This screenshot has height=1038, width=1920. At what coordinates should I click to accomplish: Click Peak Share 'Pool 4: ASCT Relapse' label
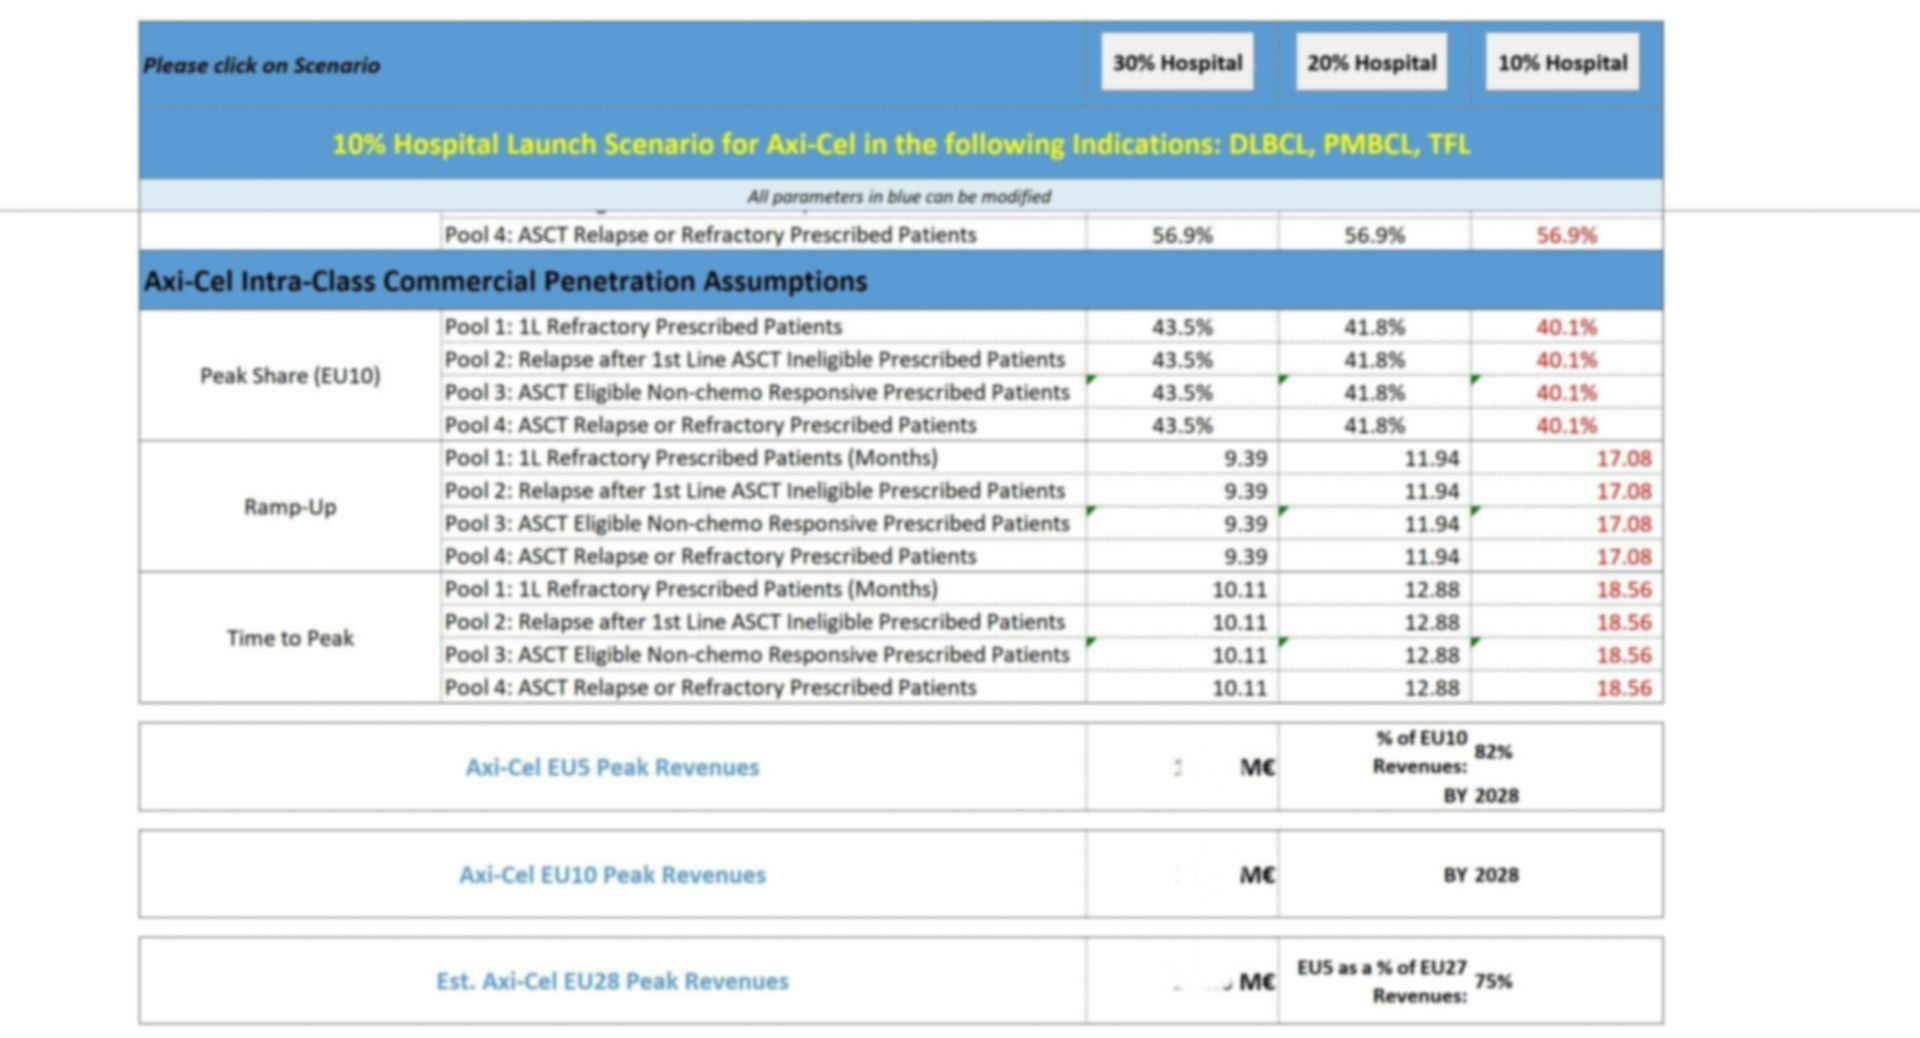point(710,425)
